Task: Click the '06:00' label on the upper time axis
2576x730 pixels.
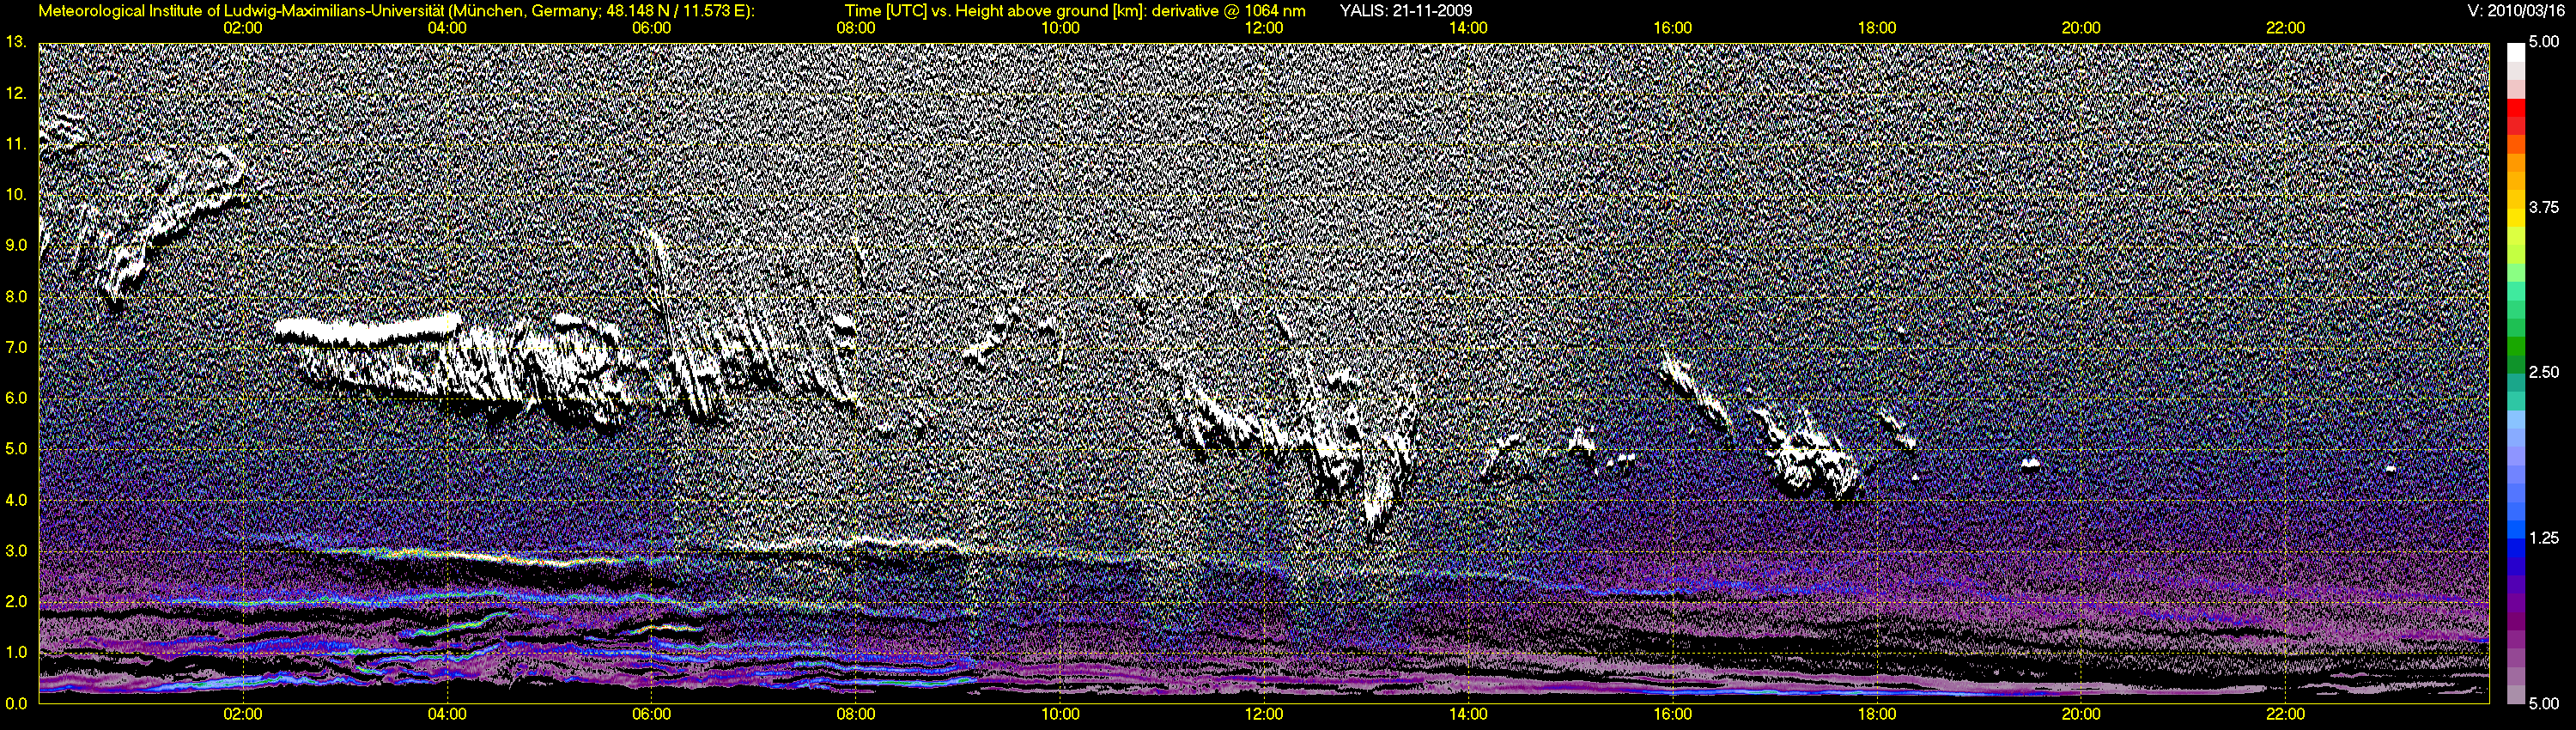Action: [x=652, y=28]
